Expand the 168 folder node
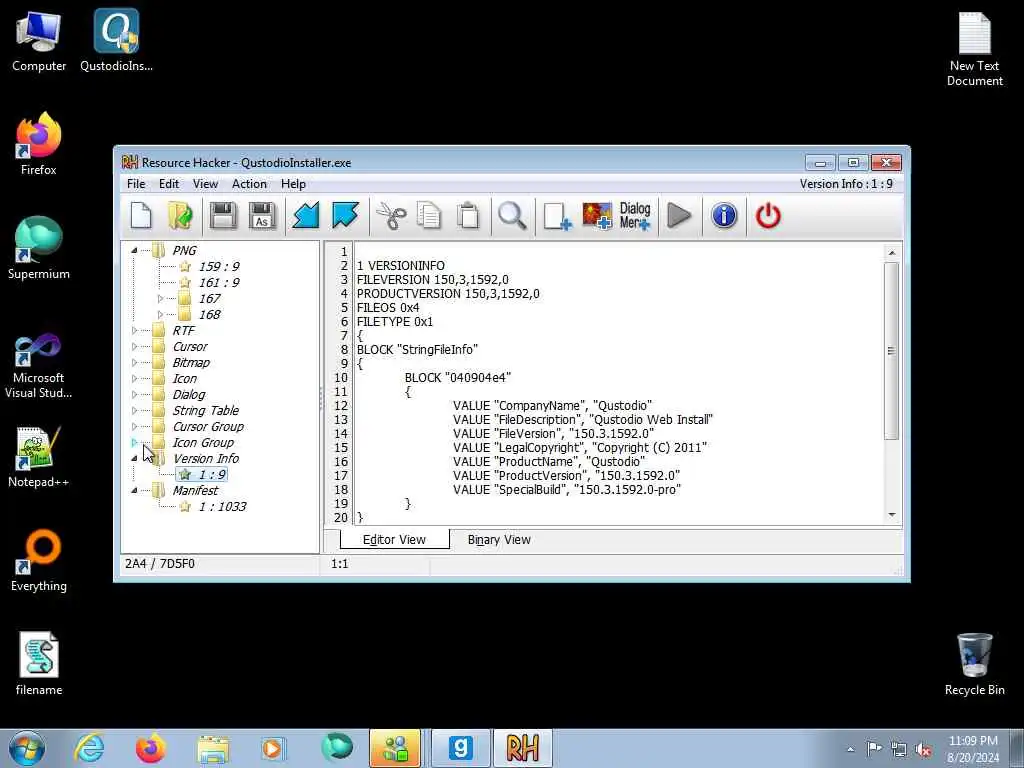This screenshot has height=768, width=1024. click(161, 314)
